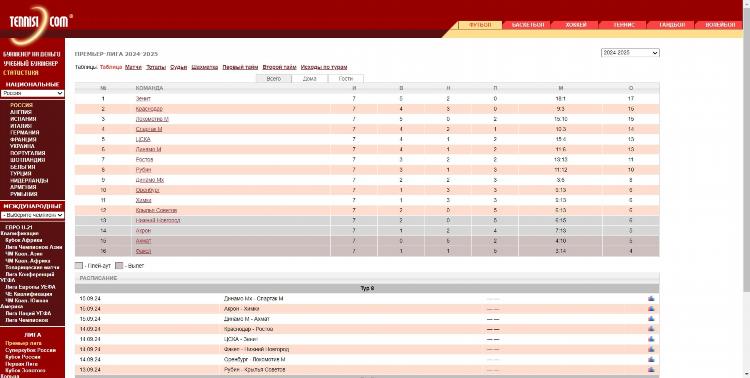The image size is (750, 378).
Task: Open the international championship selection dropdown
Action: 33,215
